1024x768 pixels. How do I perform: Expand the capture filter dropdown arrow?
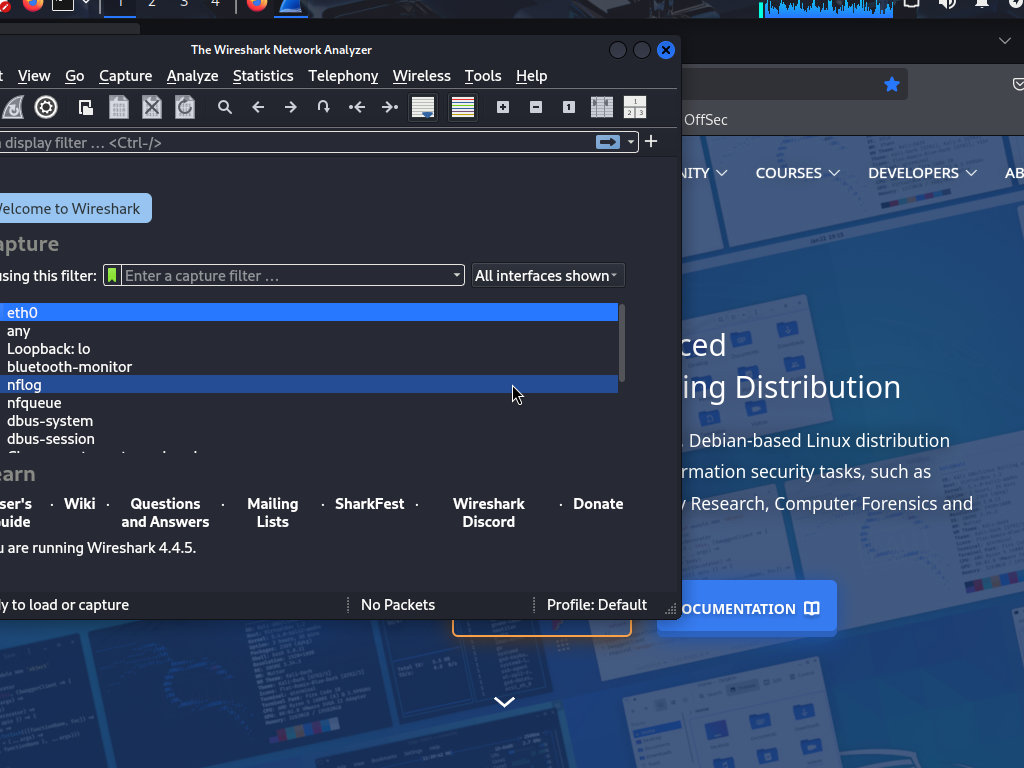coord(456,276)
